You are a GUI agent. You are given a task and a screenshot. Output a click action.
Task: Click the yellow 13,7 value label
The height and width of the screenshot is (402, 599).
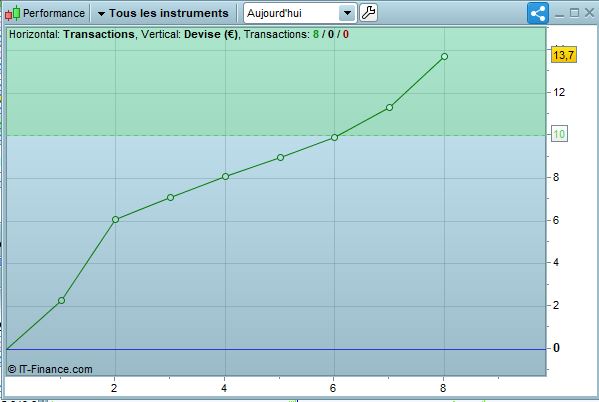pos(564,55)
